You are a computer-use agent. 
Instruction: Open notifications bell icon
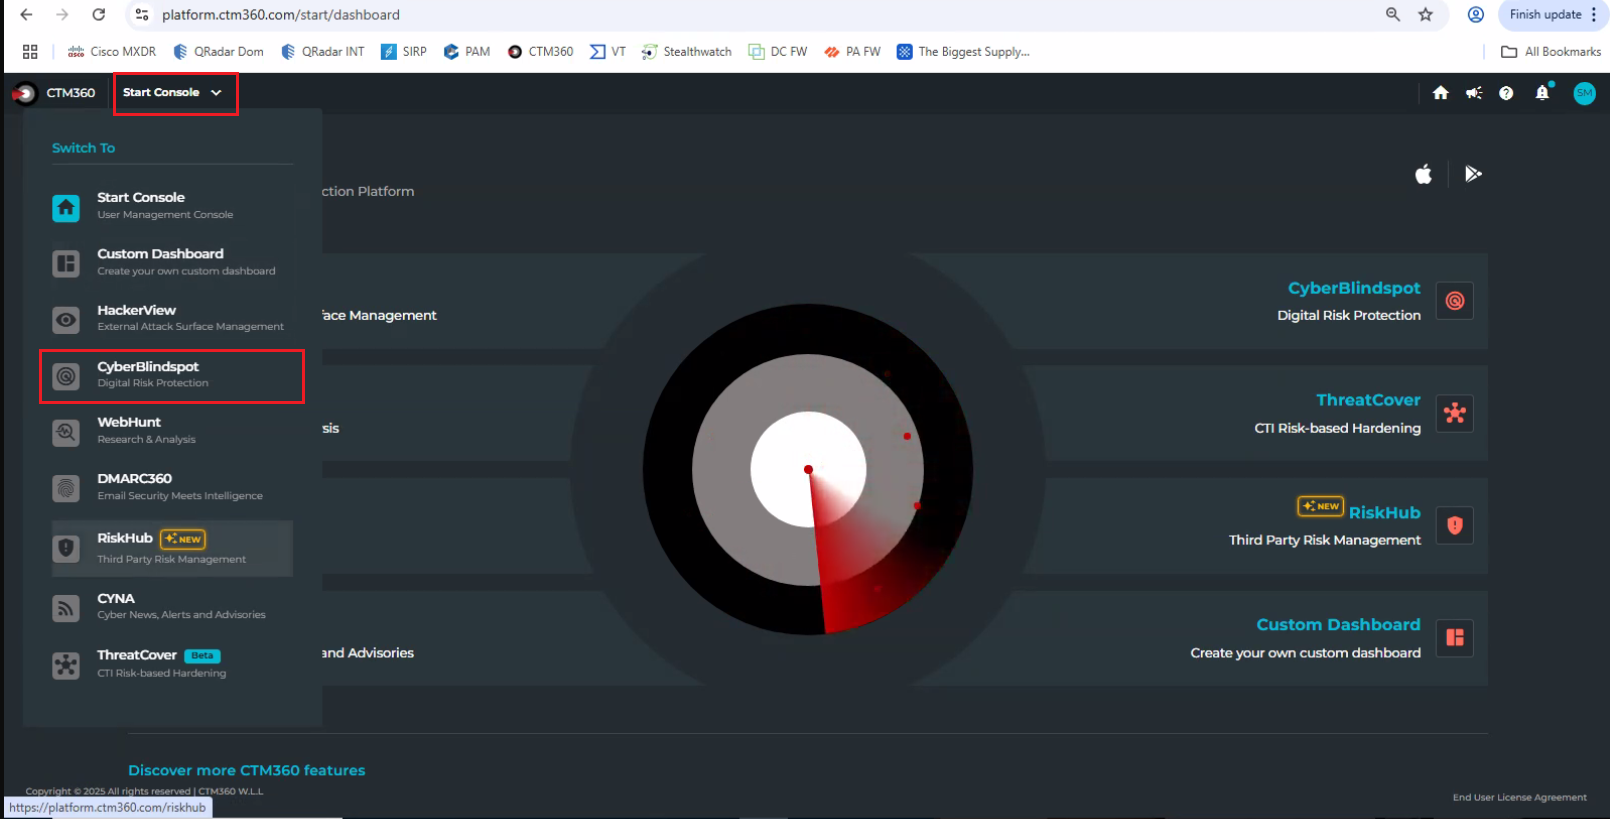click(1543, 93)
